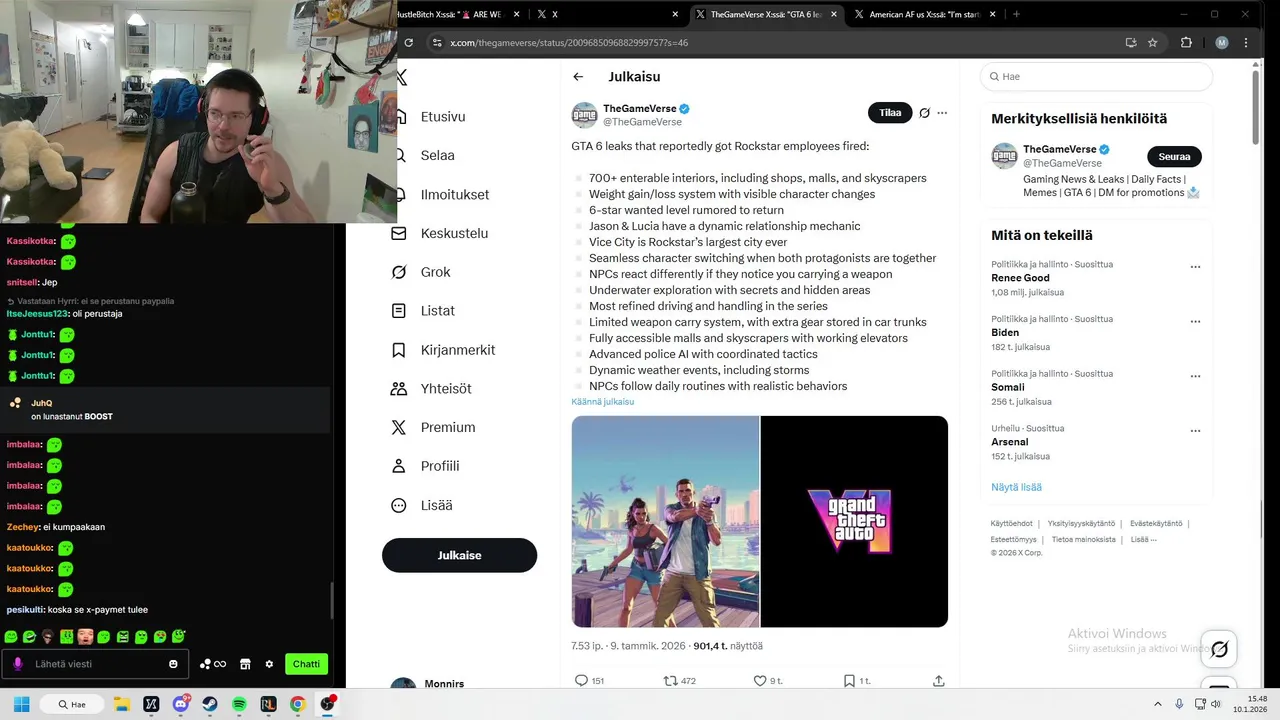
Task: Open the Renee Good trending topic
Action: (x=1020, y=278)
